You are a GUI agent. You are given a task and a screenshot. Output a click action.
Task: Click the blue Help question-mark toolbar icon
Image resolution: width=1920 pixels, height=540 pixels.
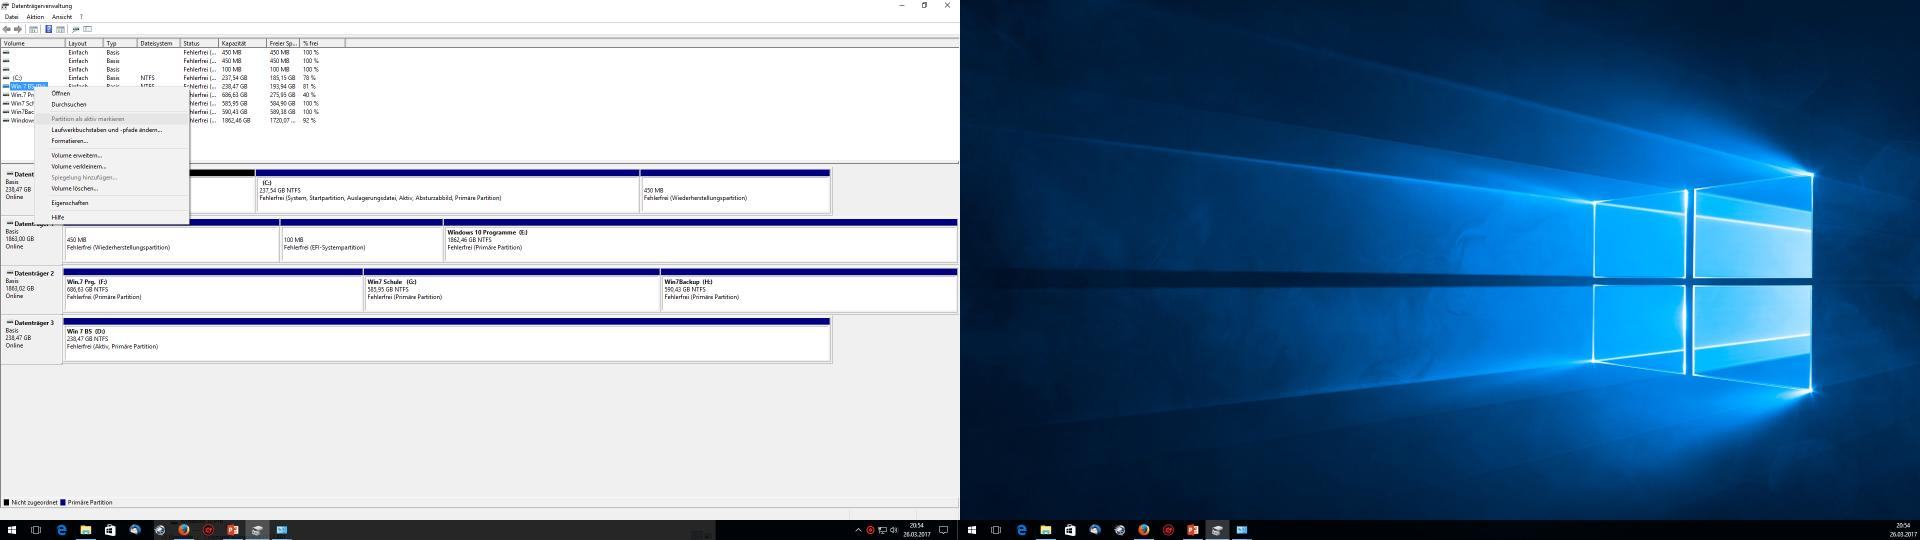tap(48, 29)
